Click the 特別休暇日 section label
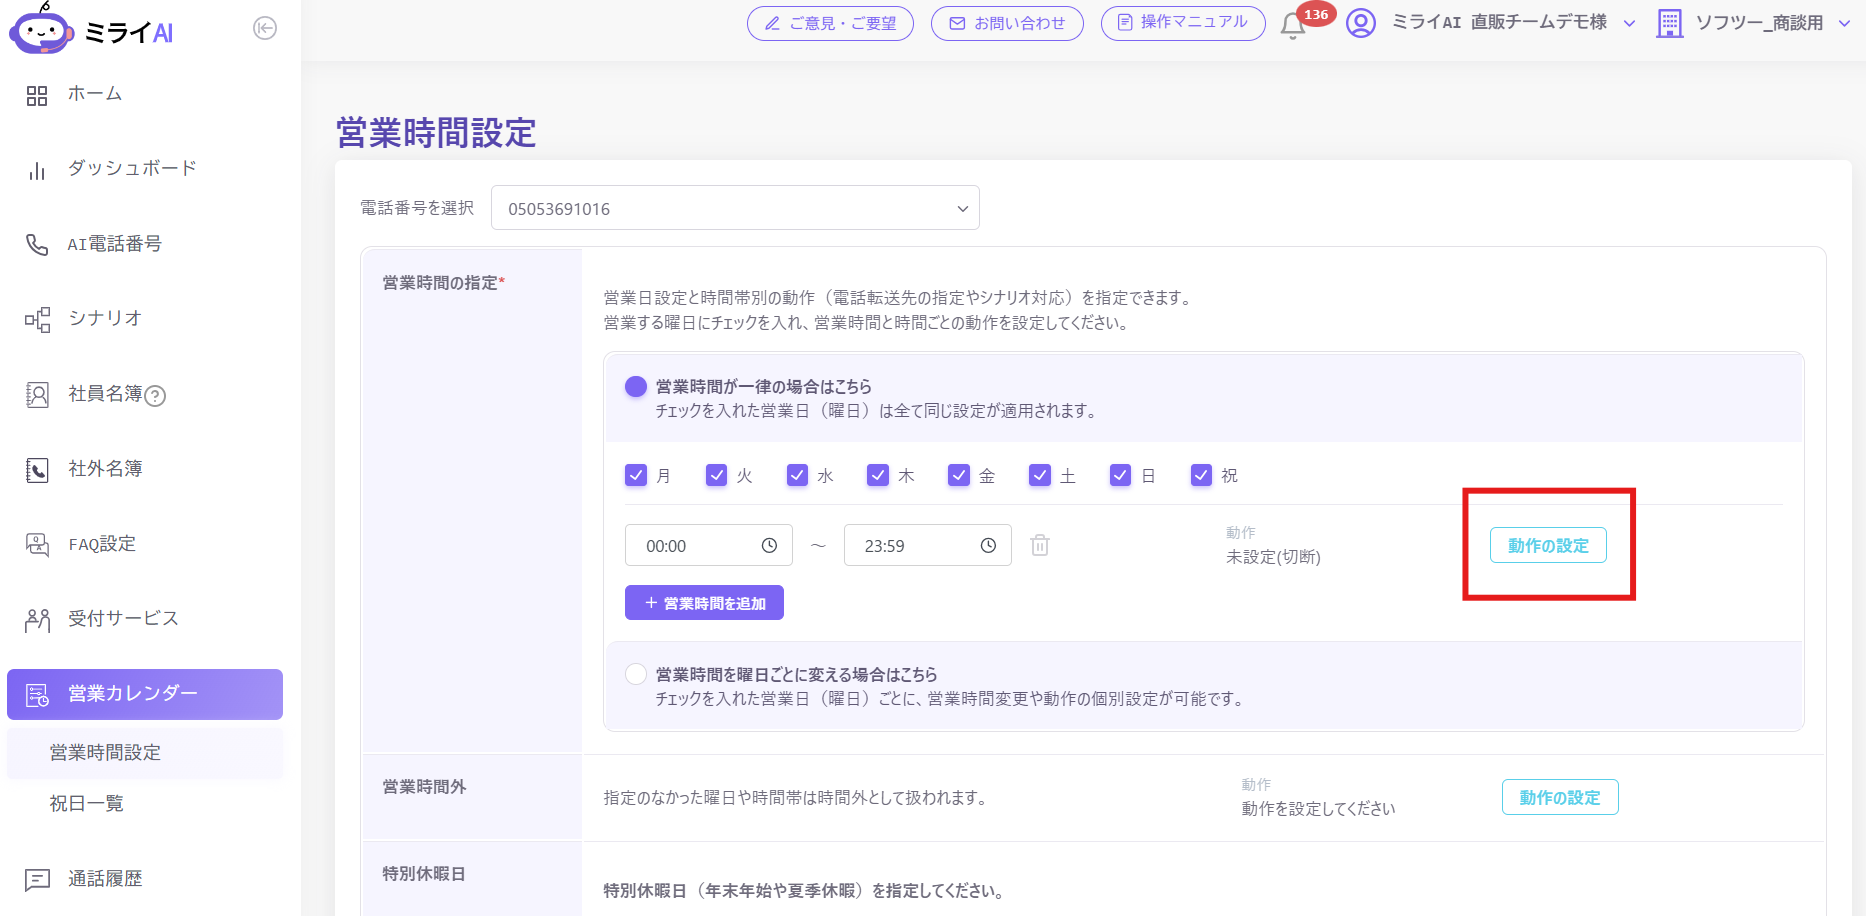 pos(424,874)
